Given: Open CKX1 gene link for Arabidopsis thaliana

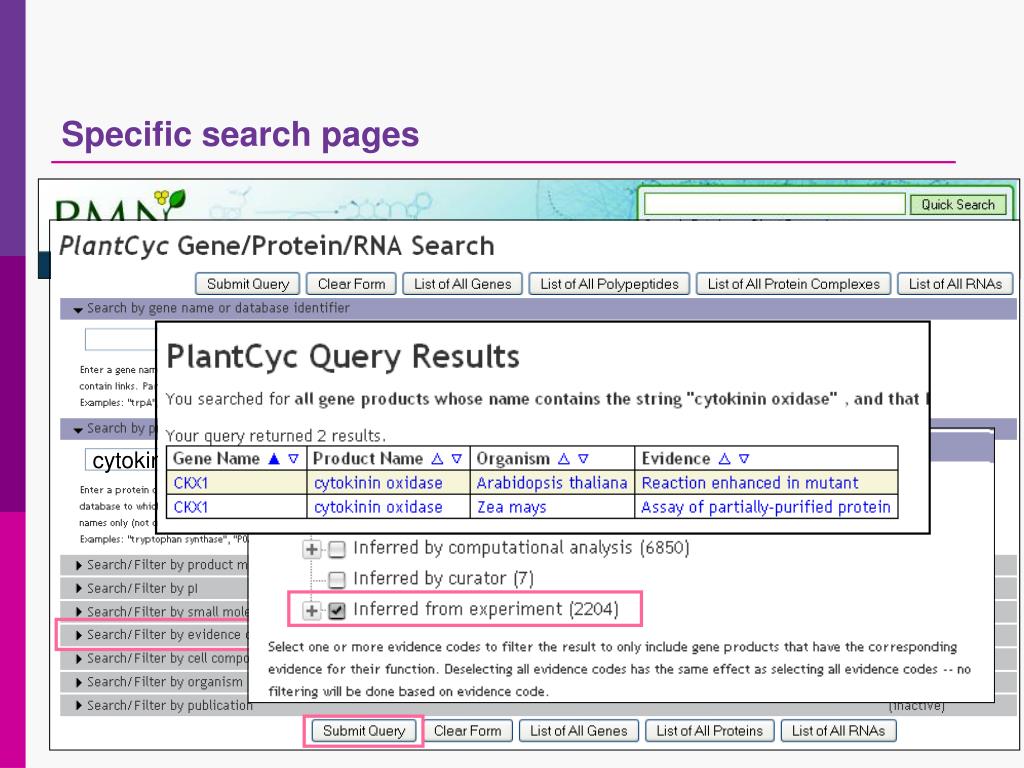Looking at the screenshot, I should coord(191,483).
